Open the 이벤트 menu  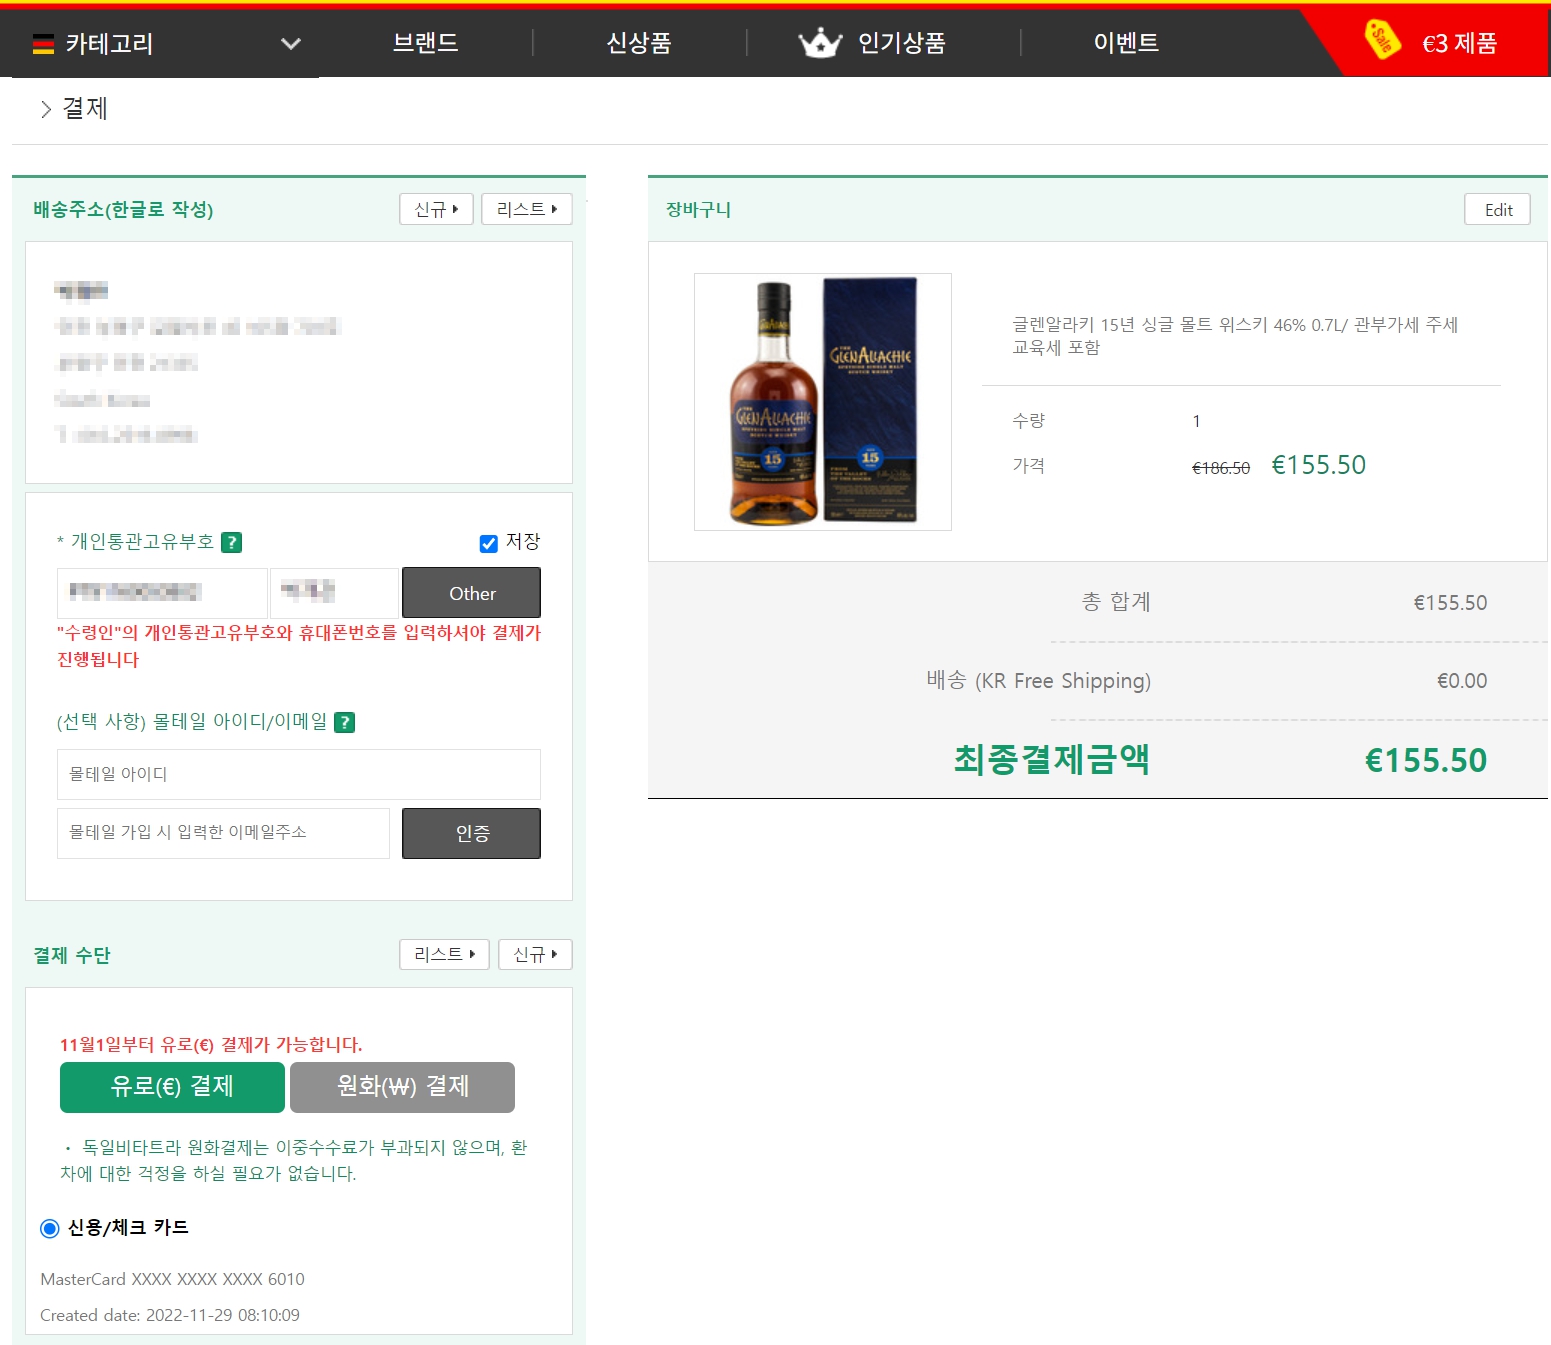[x=1126, y=43]
